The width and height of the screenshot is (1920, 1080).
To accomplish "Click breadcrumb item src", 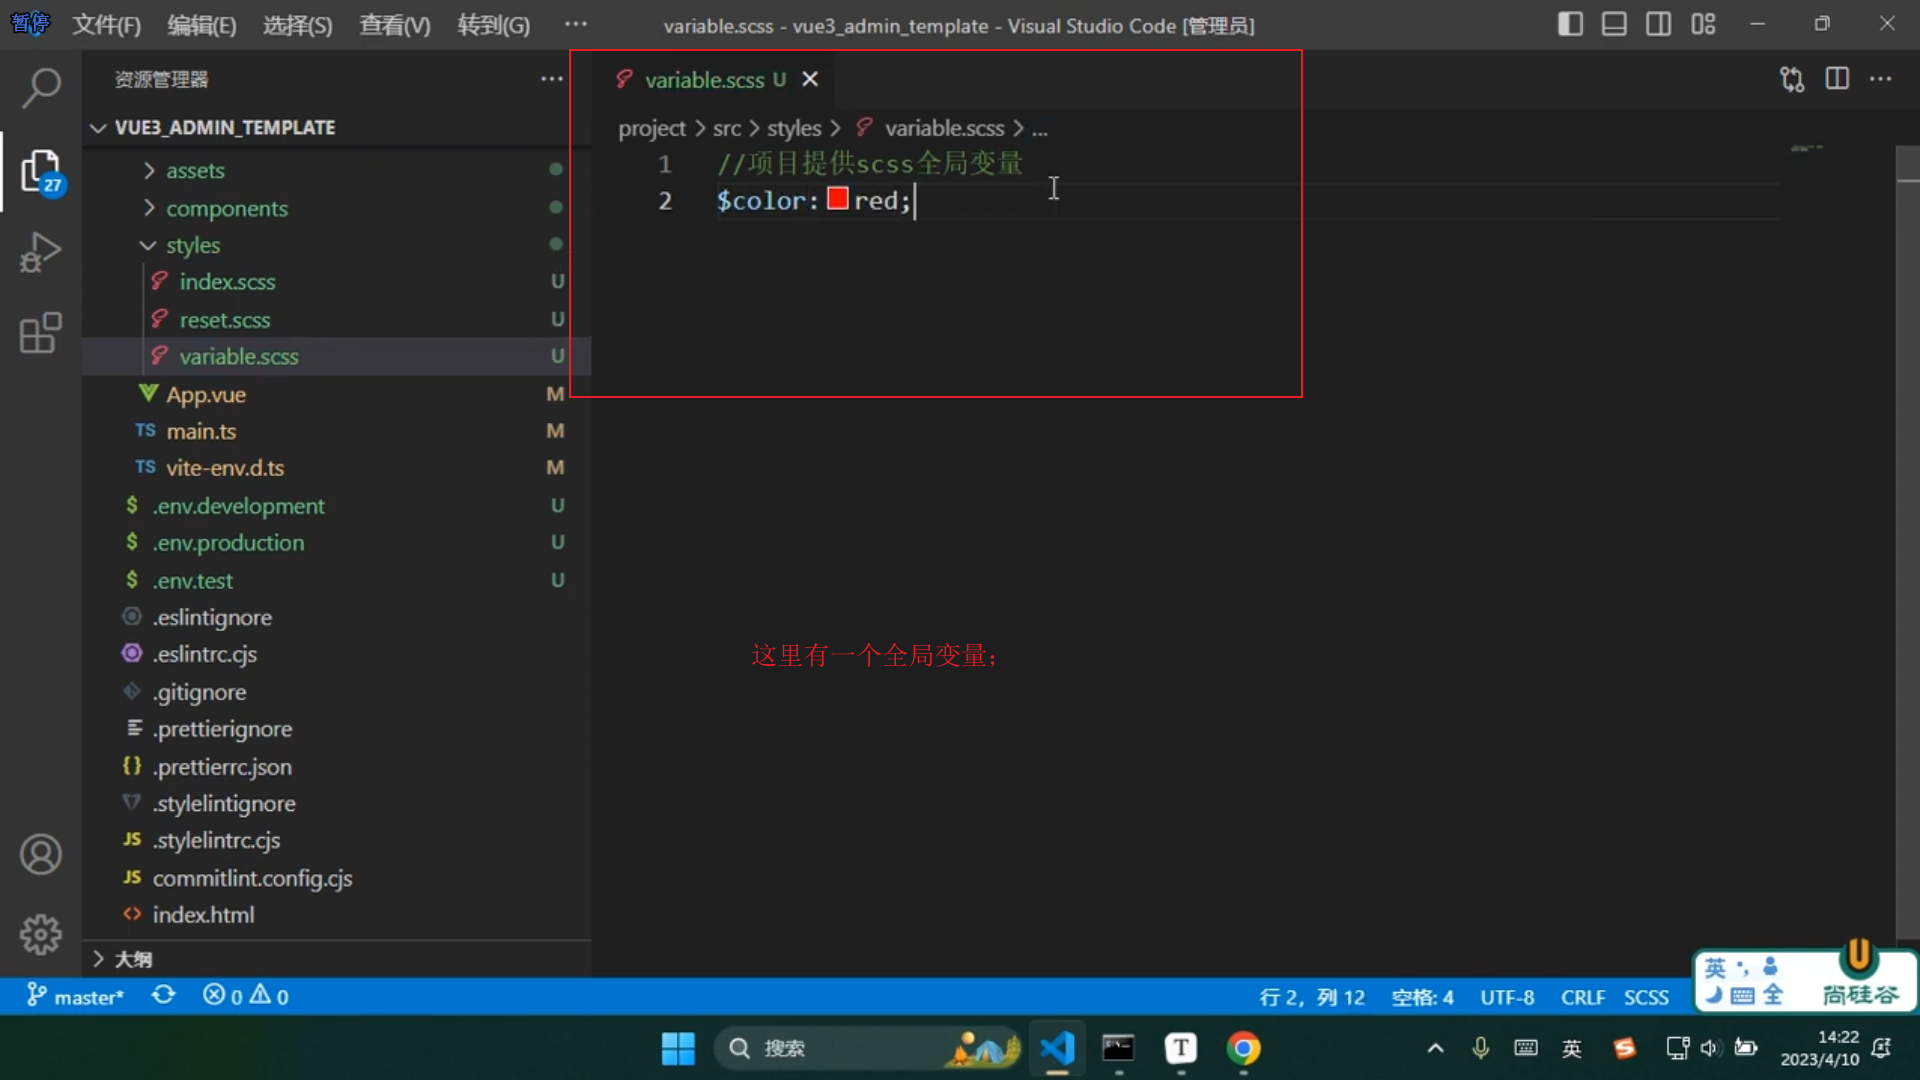I will (x=727, y=128).
